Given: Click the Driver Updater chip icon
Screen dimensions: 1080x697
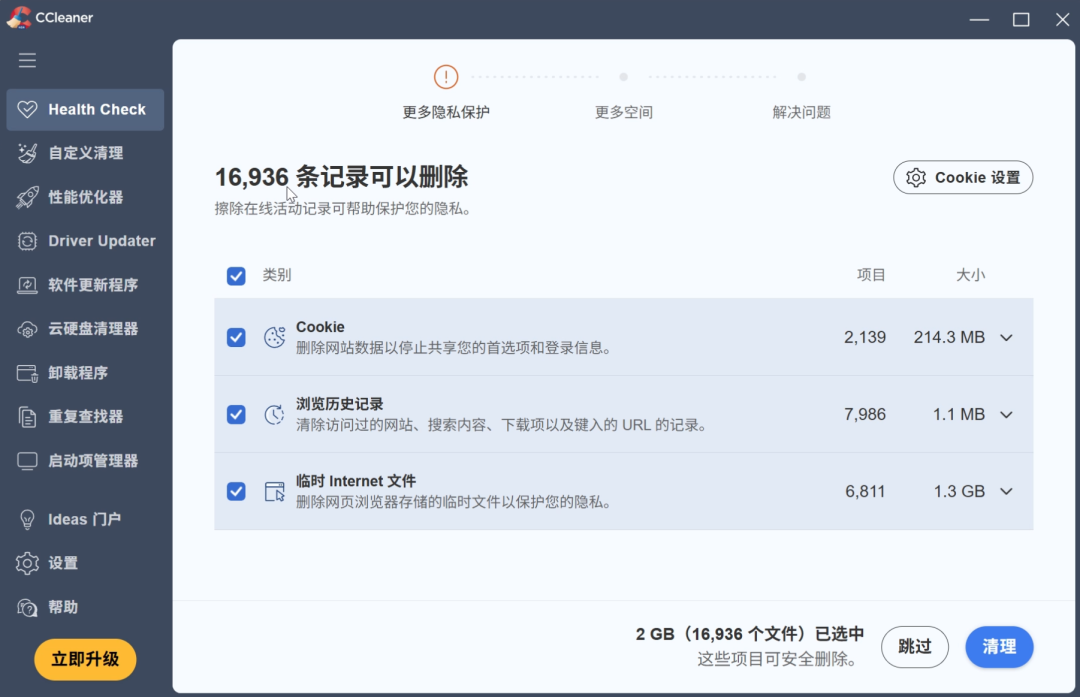Looking at the screenshot, I should [x=28, y=241].
